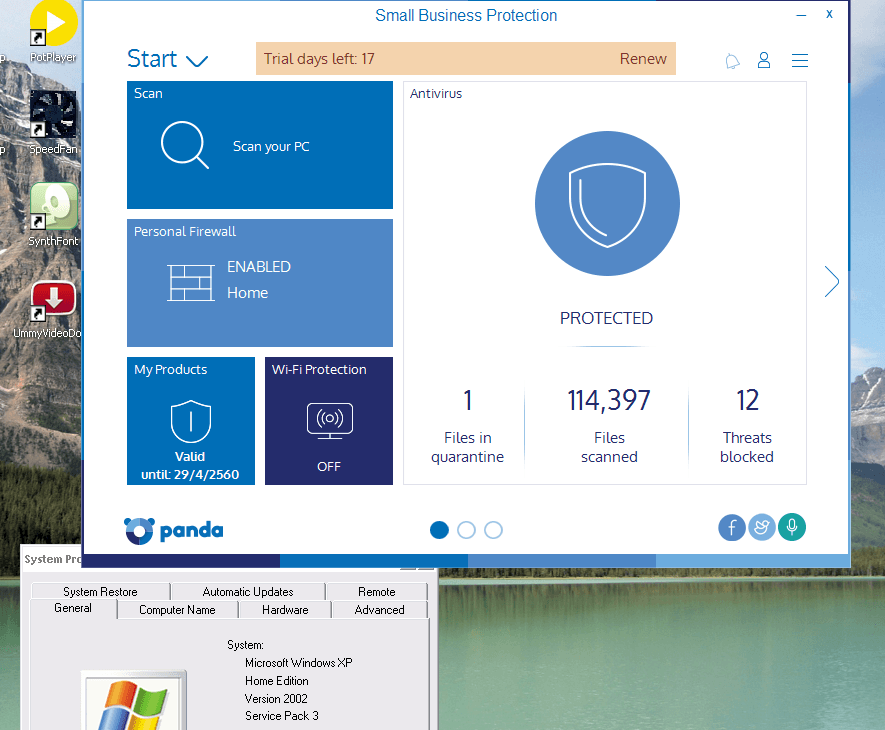Image resolution: width=885 pixels, height=730 pixels.
Task: Switch to Computer Name tab
Action: point(177,610)
